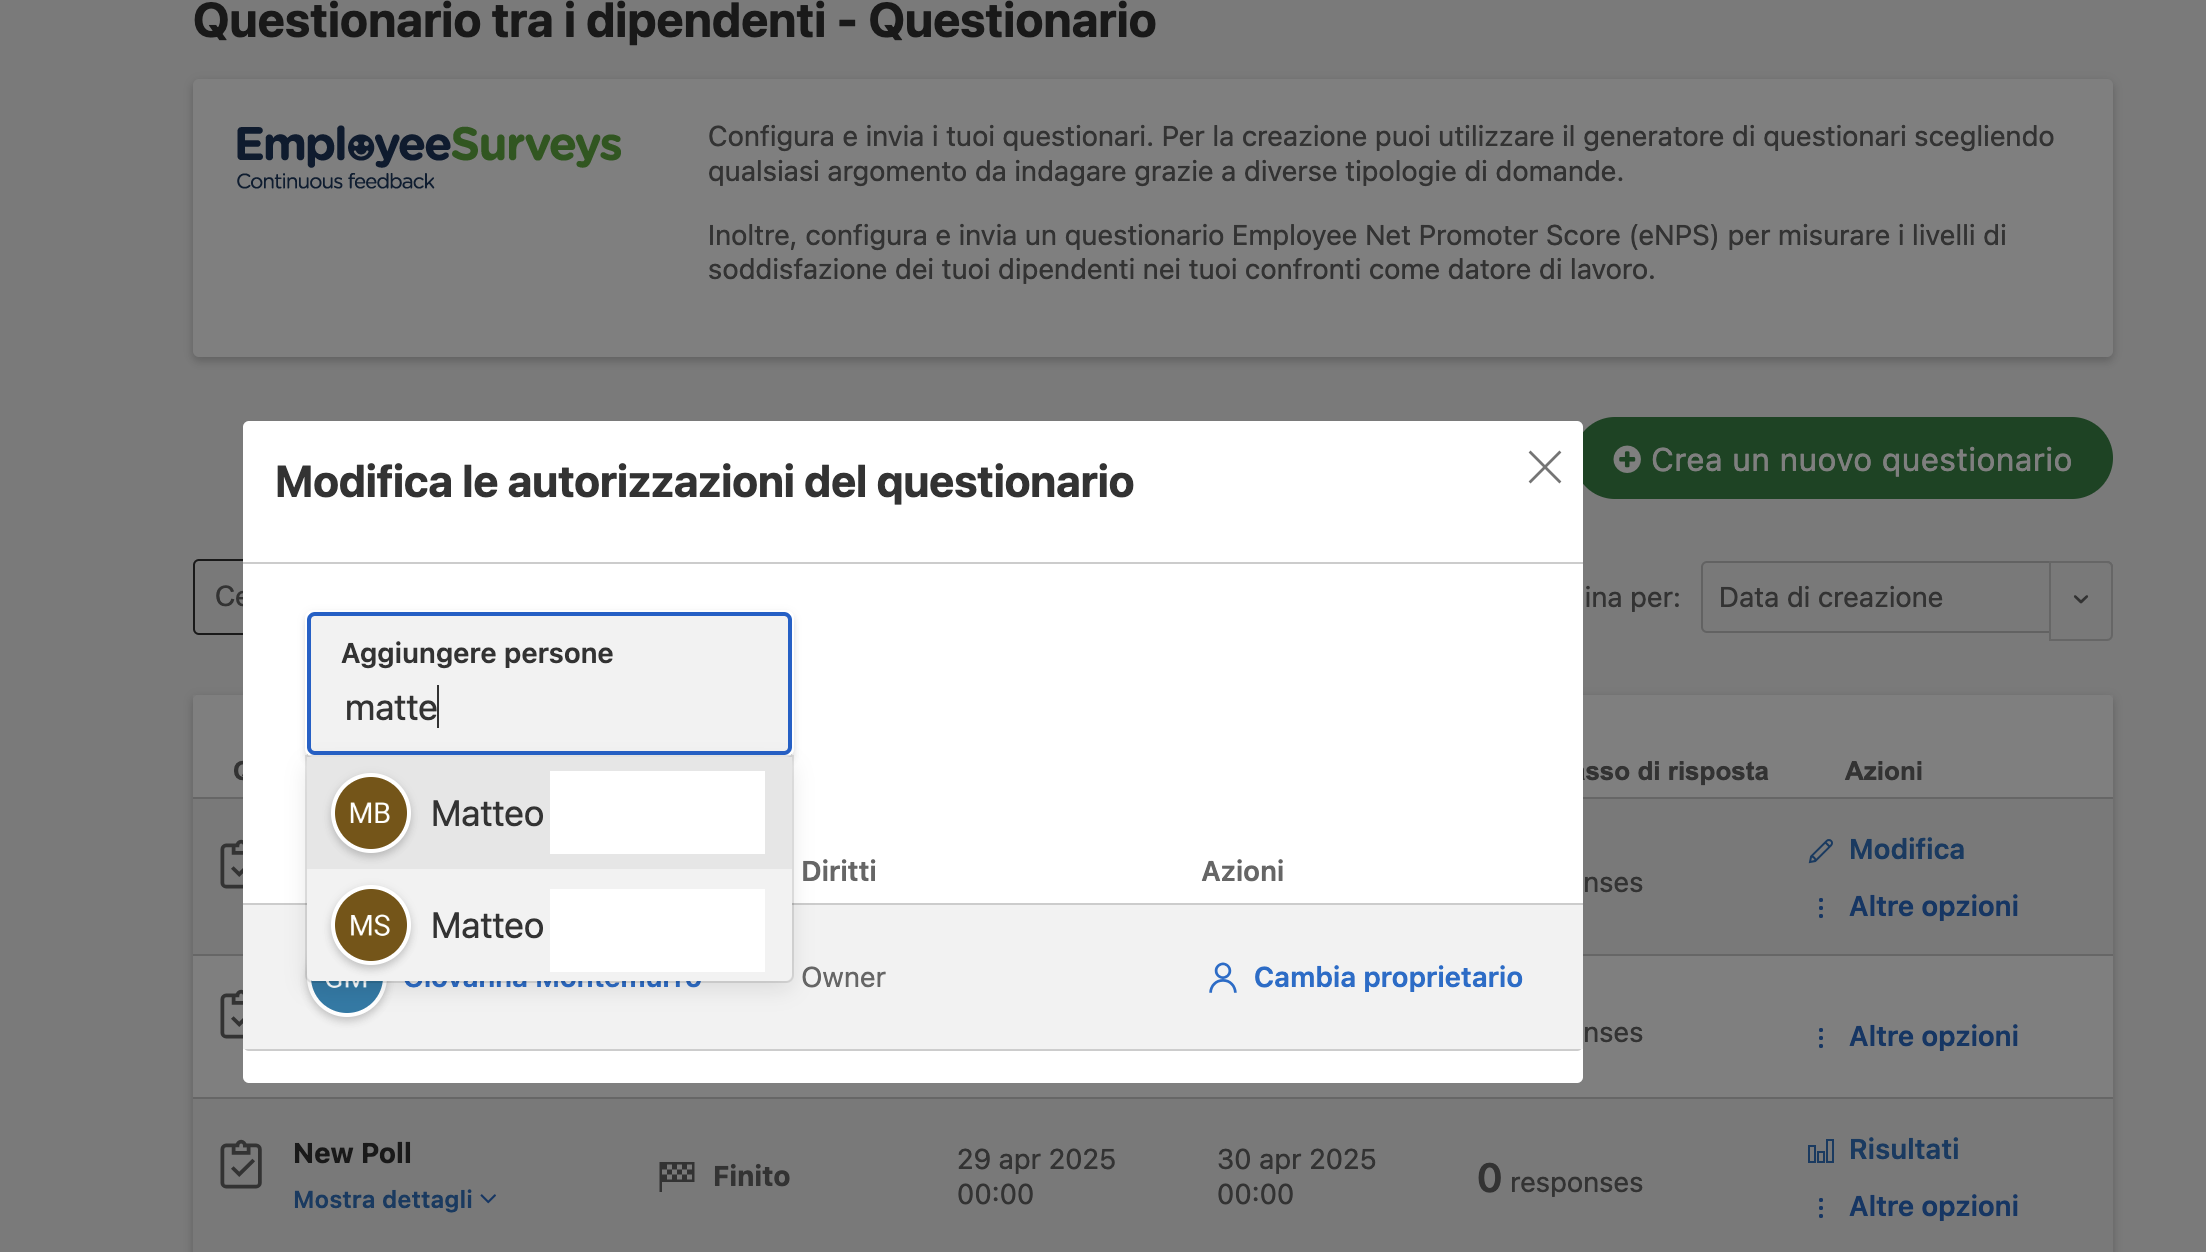Click three-dot icon below Modifica row
The width and height of the screenshot is (2206, 1252).
click(x=1821, y=907)
